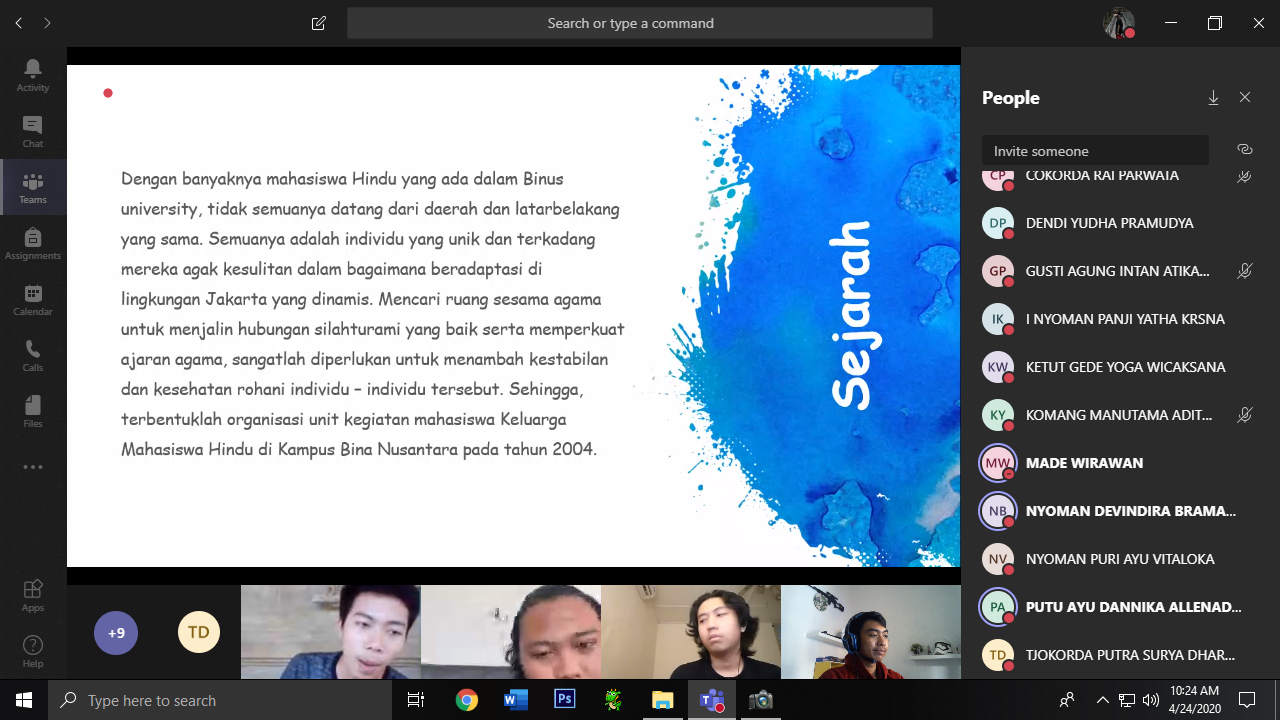Open the Calendar view

[33, 299]
